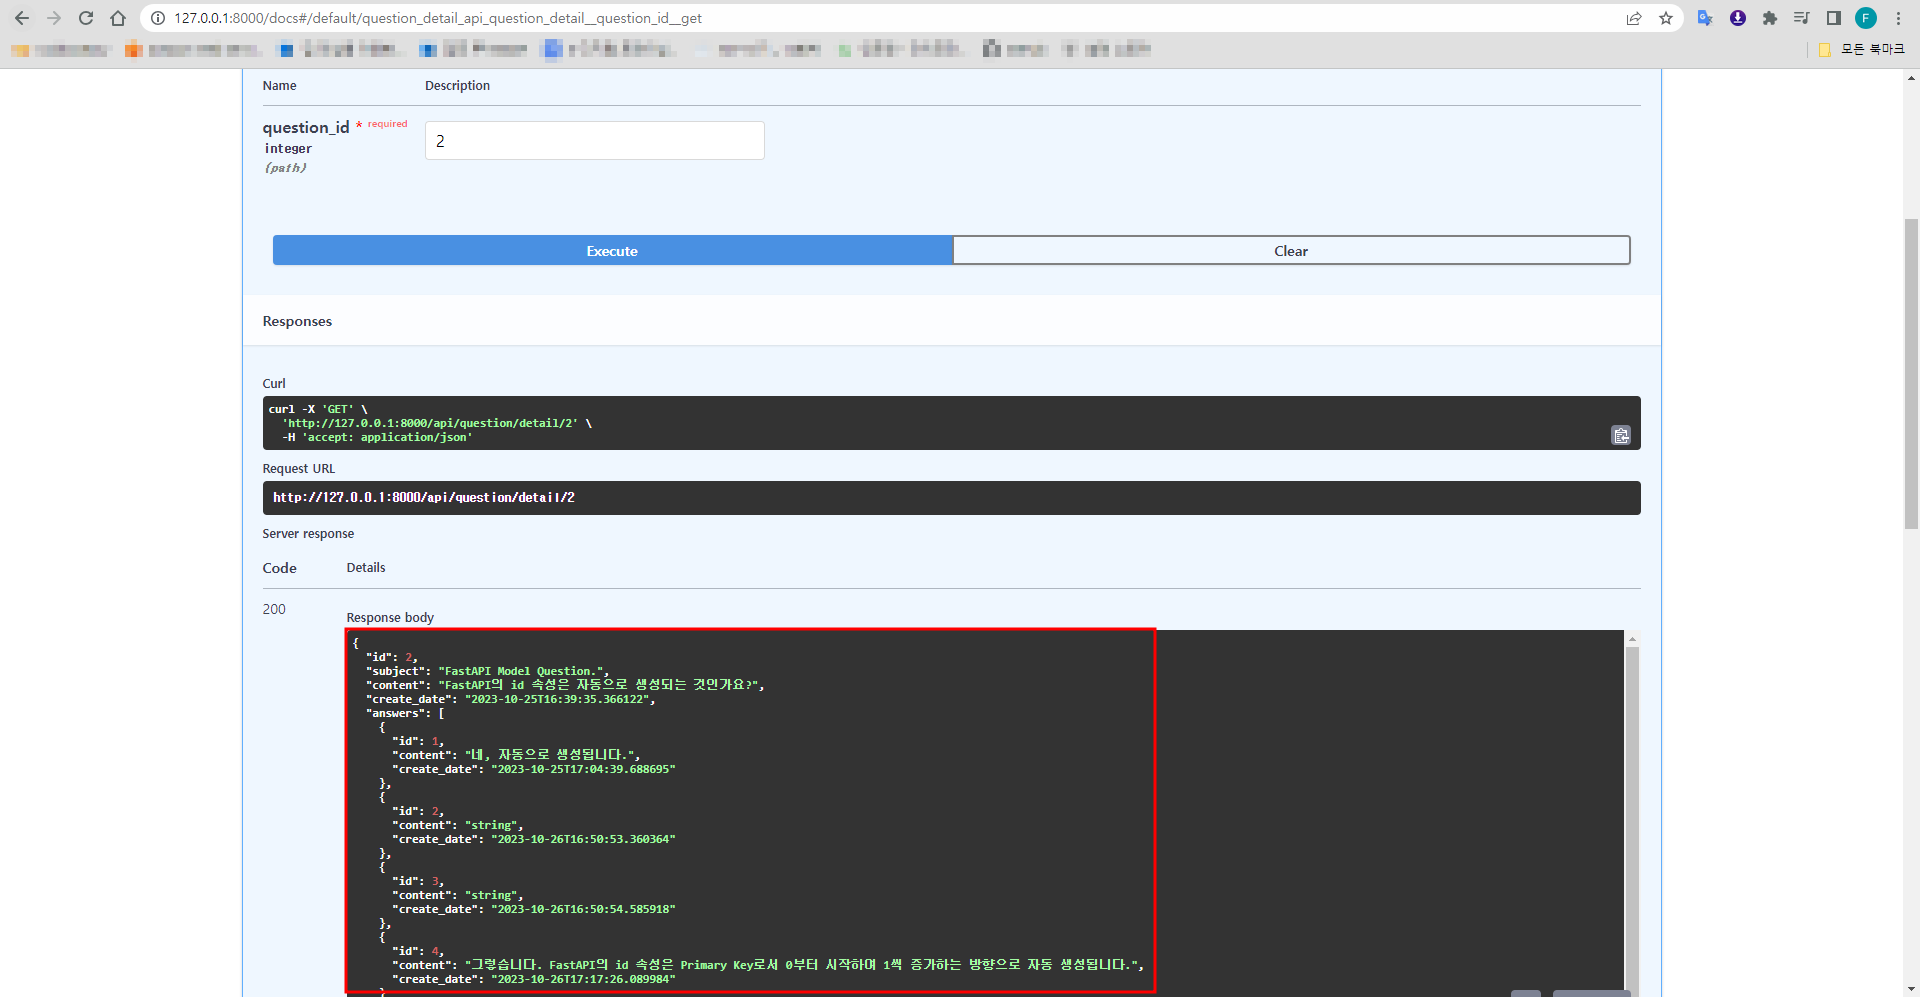The height and width of the screenshot is (997, 1920).
Task: Click the answer timestamp 2023-10-26T17:17:26.089984
Action: pos(584,979)
